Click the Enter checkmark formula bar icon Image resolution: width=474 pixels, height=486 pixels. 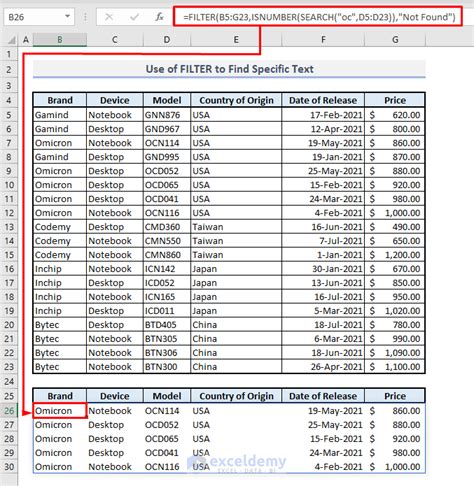(134, 17)
